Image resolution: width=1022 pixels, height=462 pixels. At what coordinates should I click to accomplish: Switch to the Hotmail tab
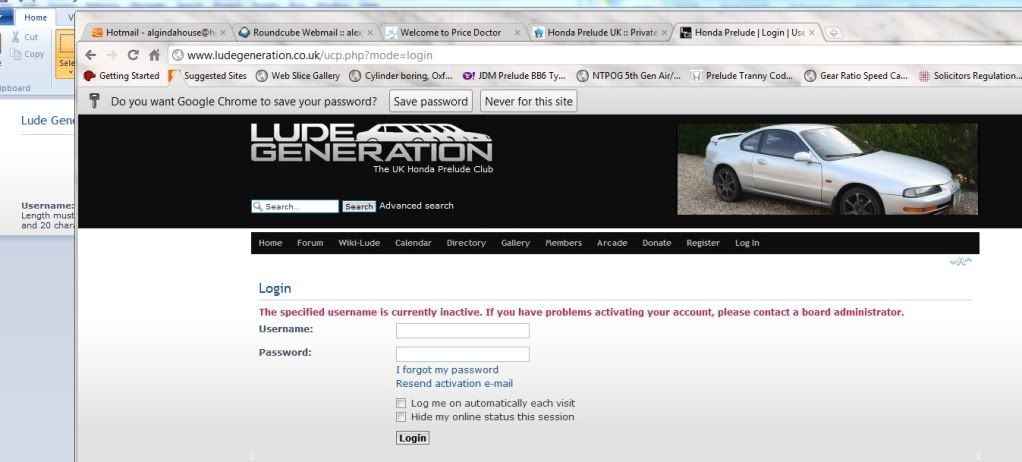pos(160,32)
